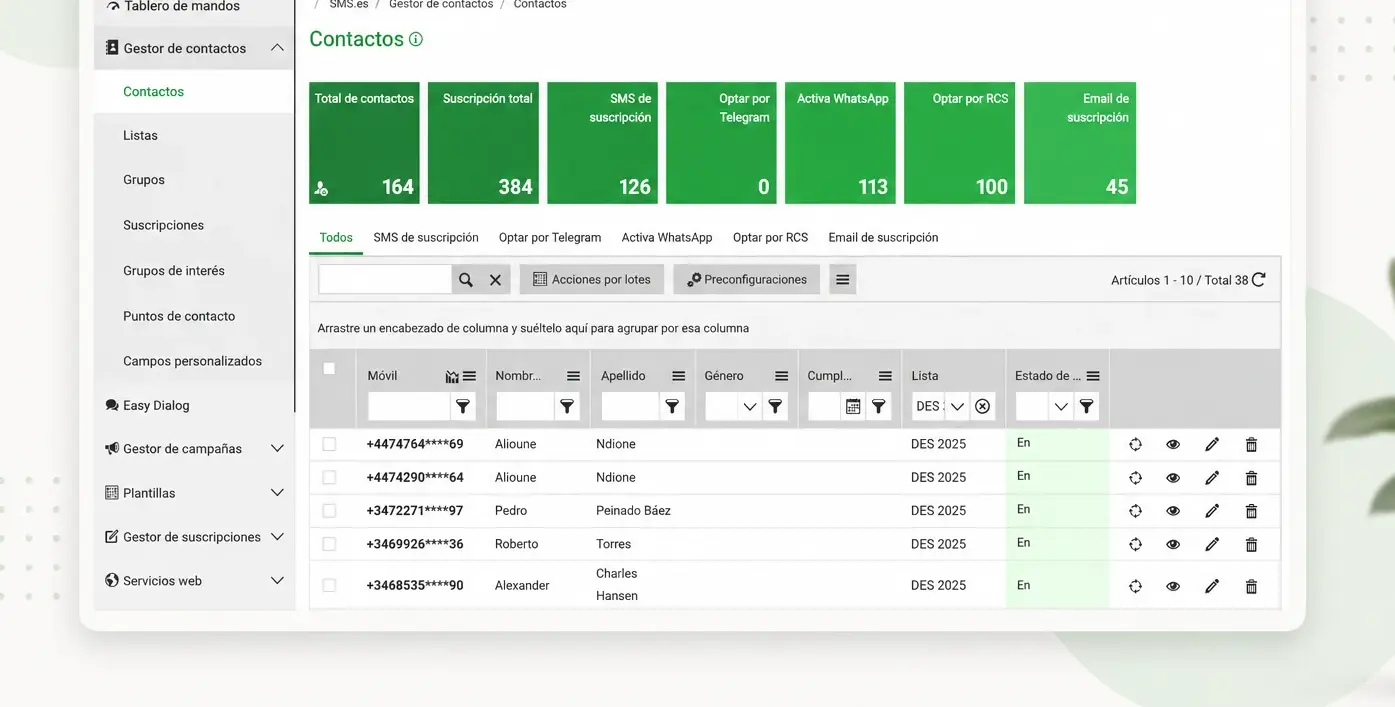Click in the contact search field
Screen dimensions: 1395x707
coord(386,280)
